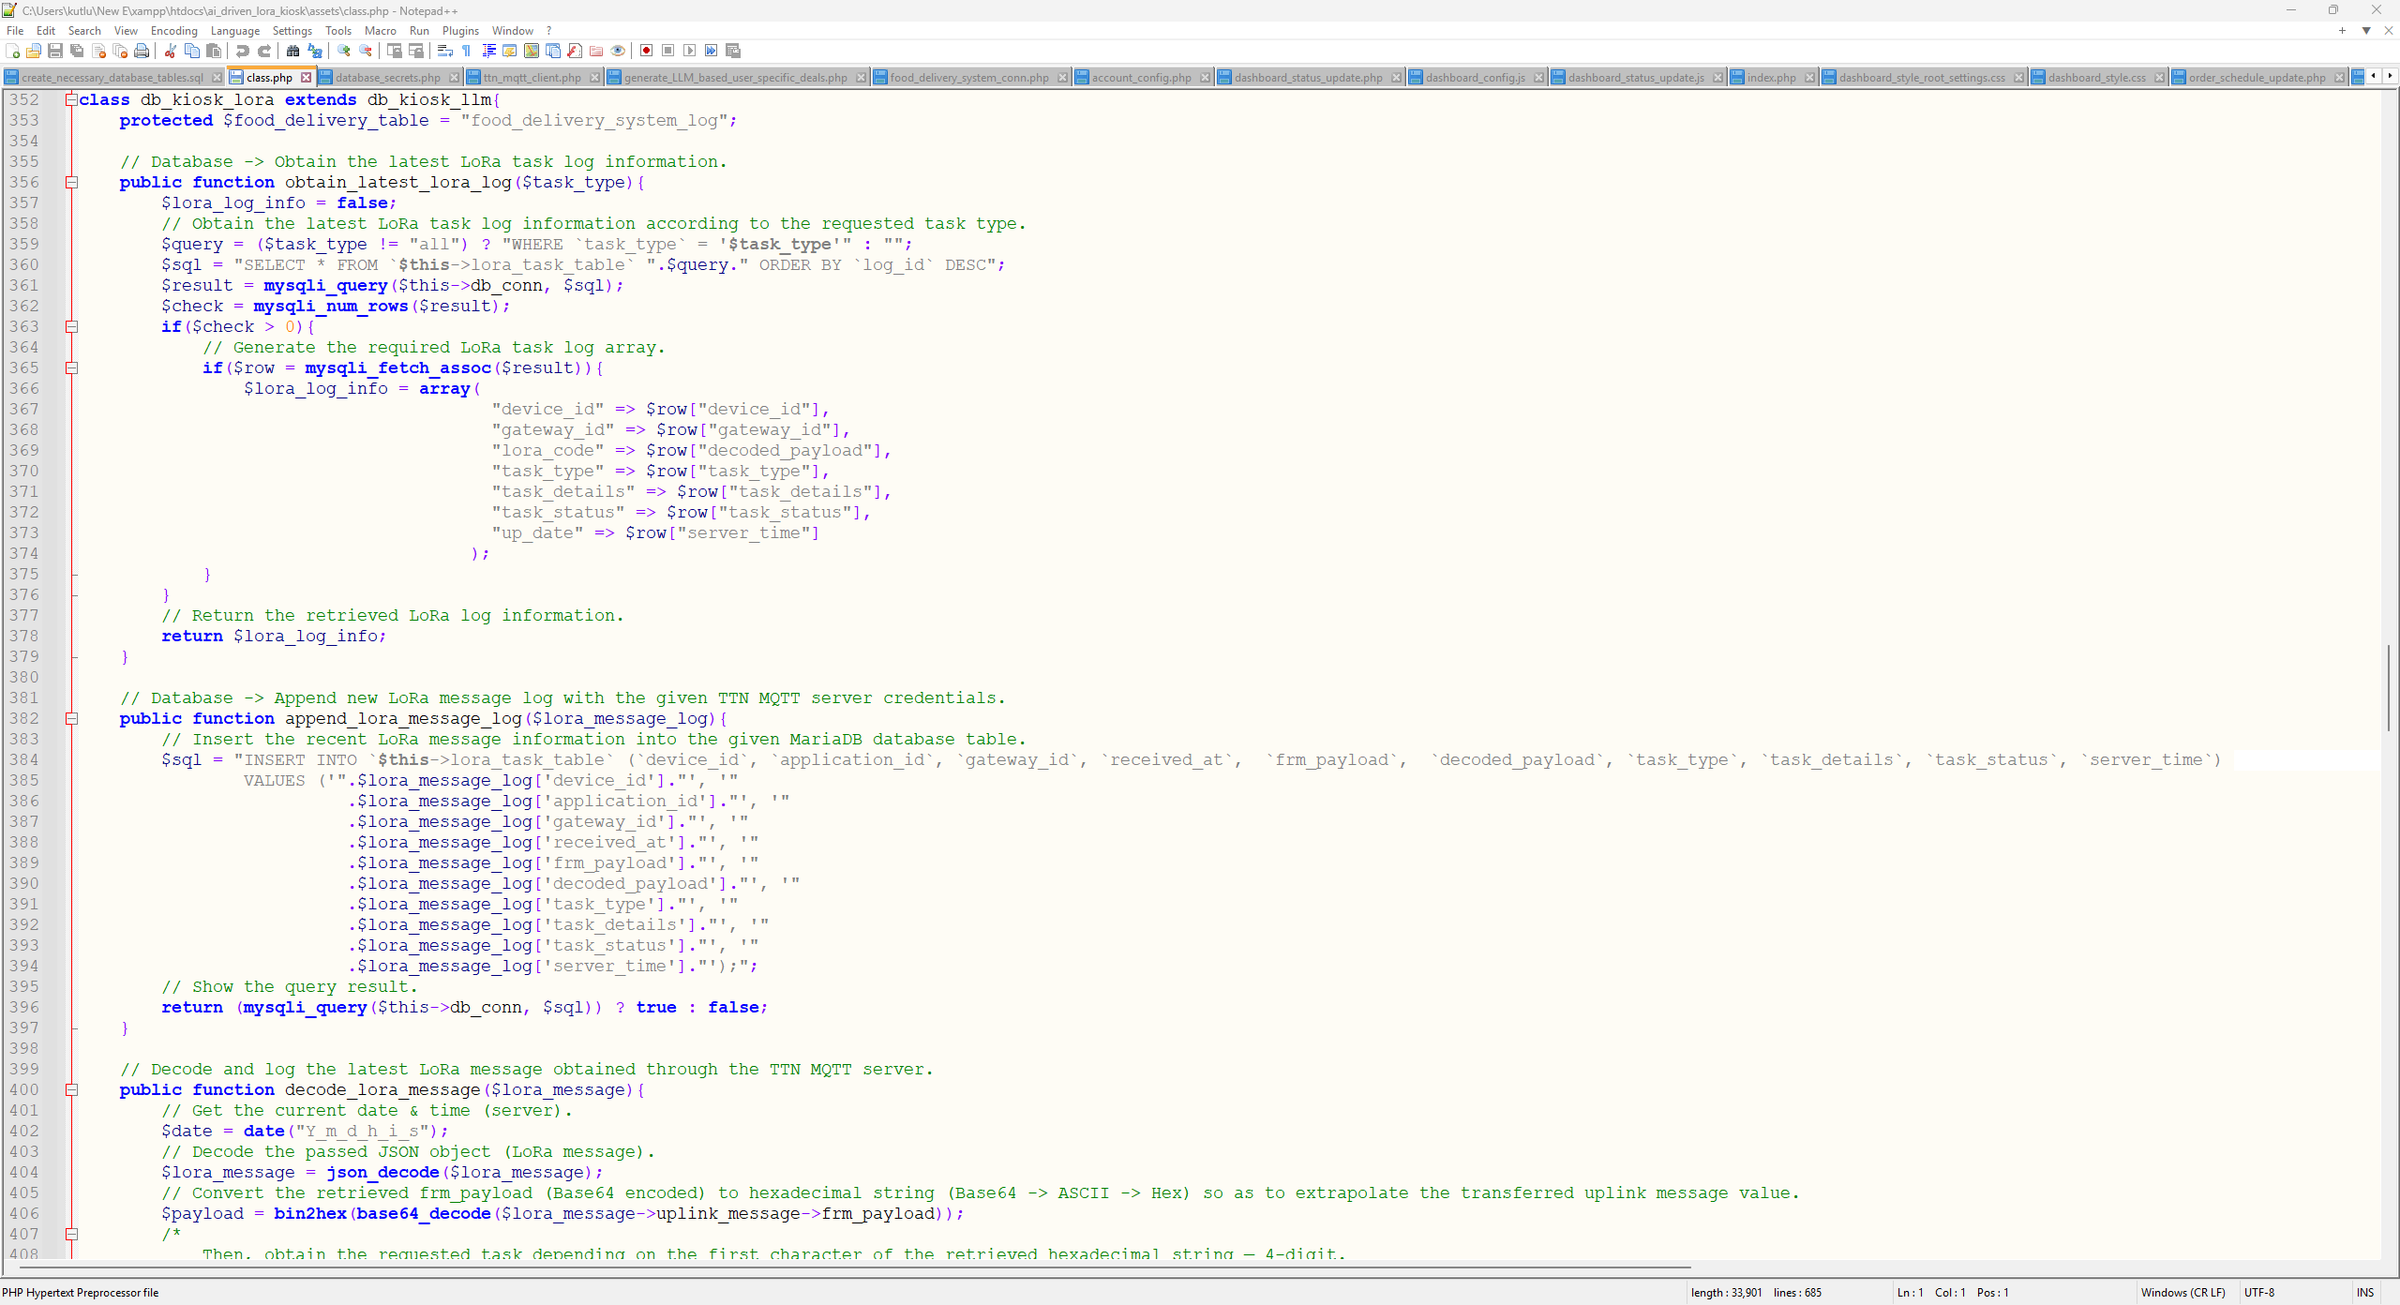Viewport: 2400px width, 1305px height.
Task: Collapse comment block fold at line 407
Action: click(x=72, y=1234)
